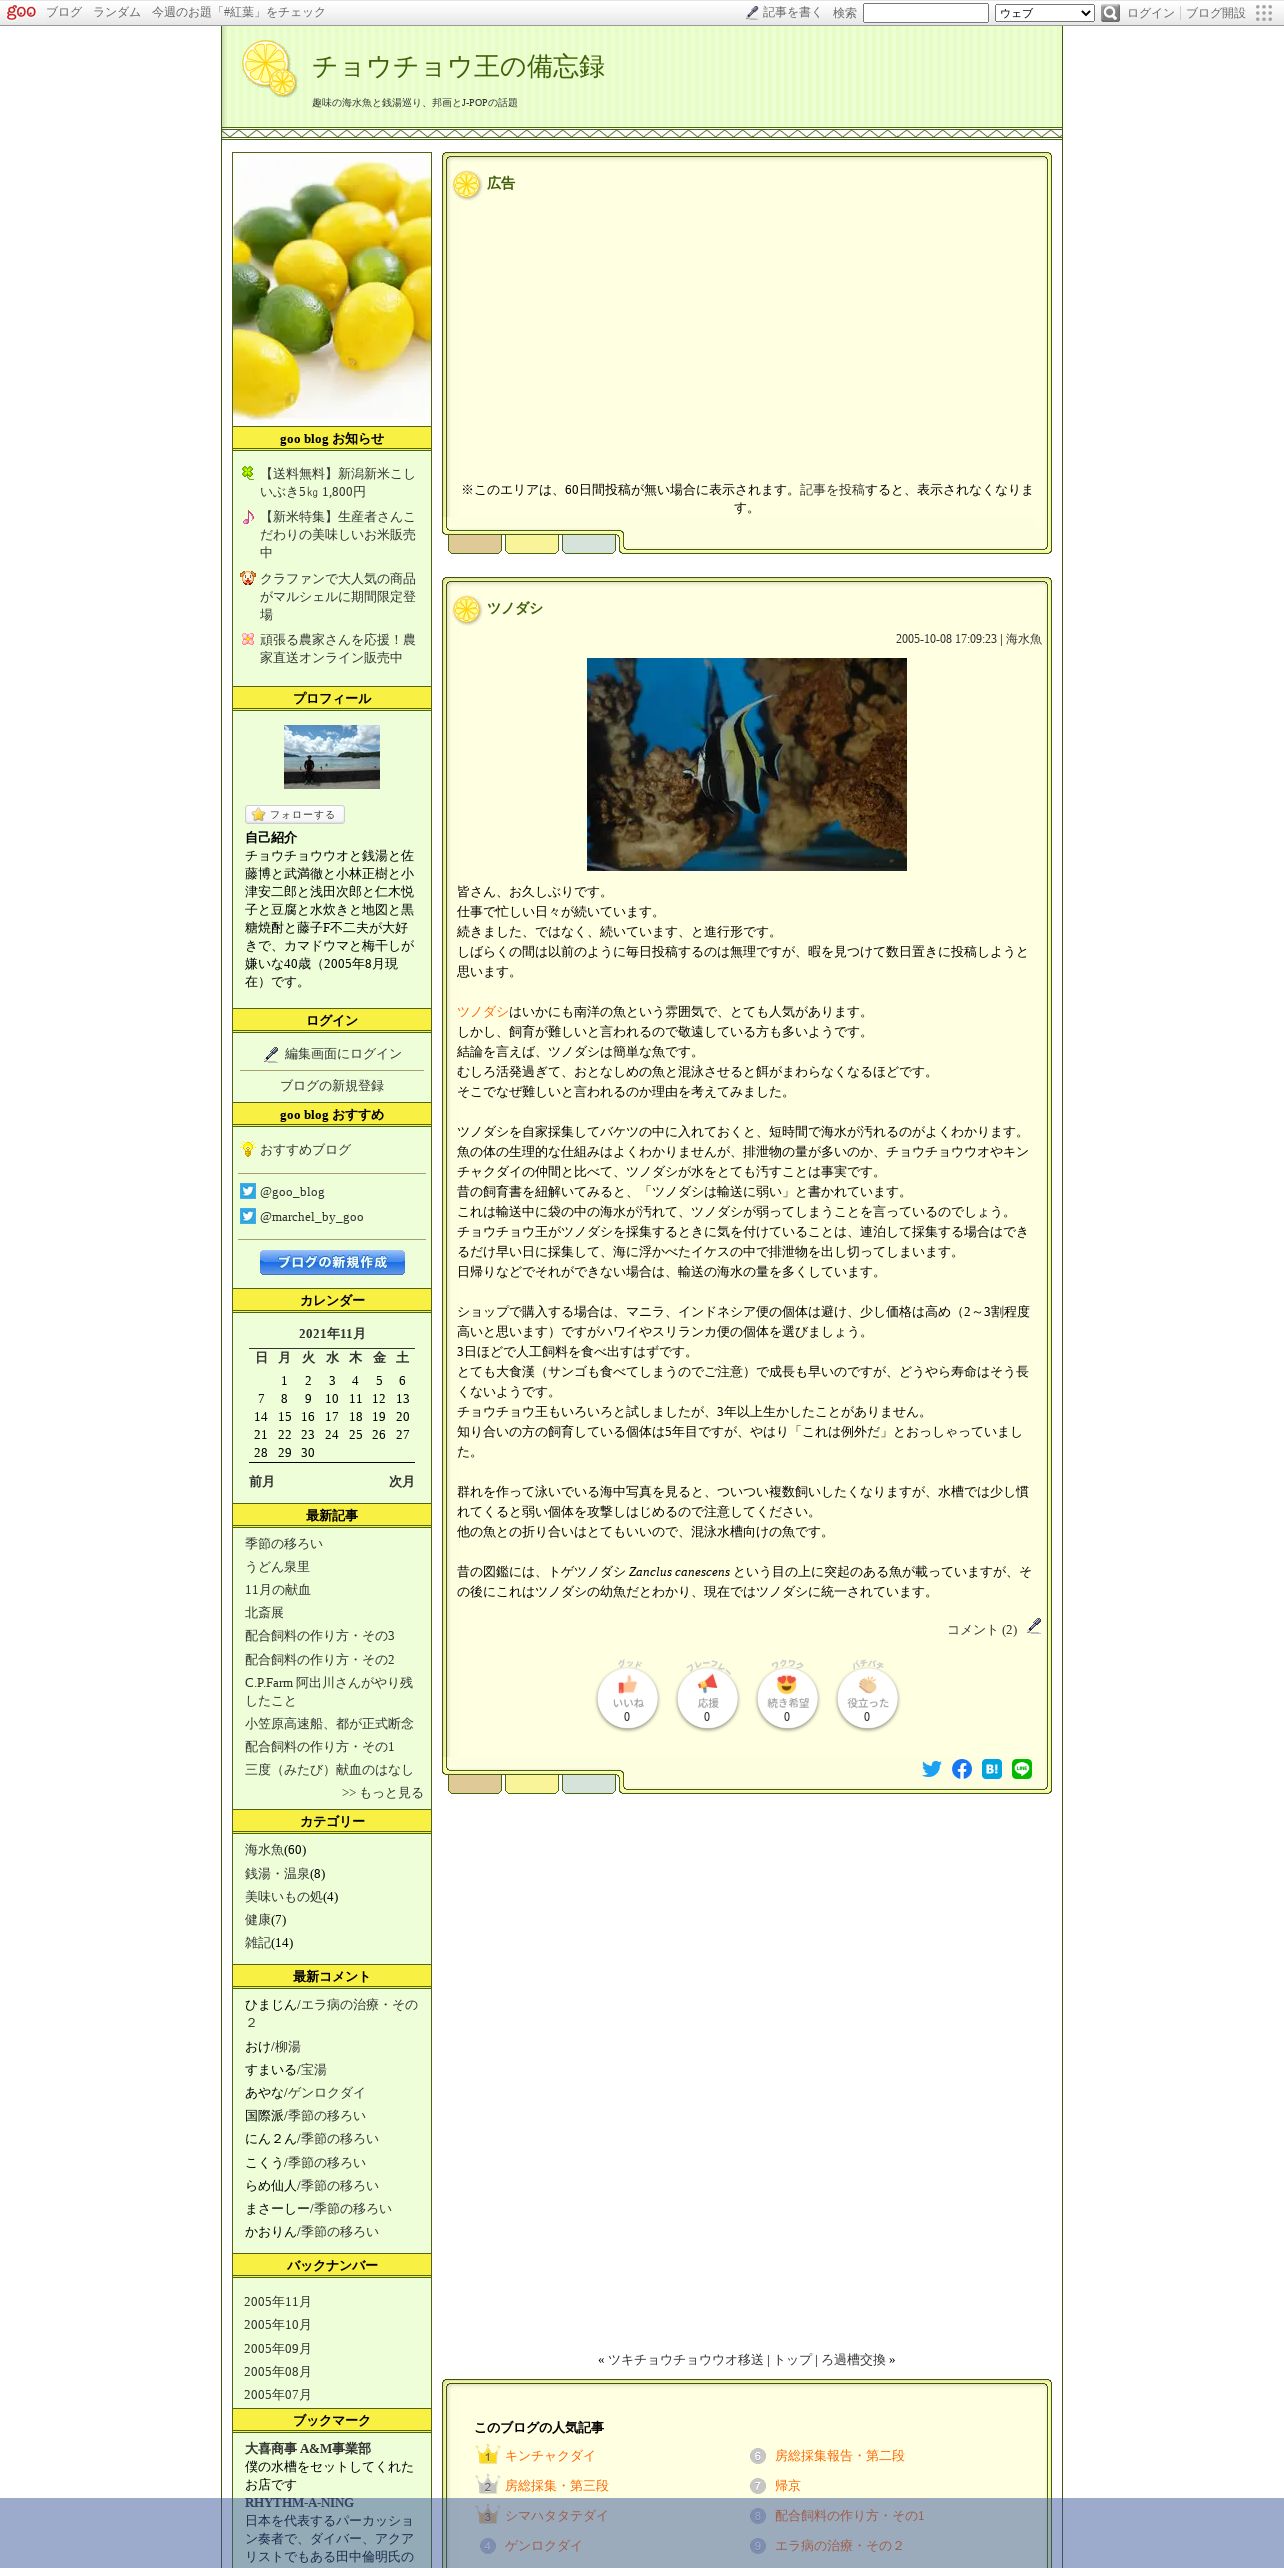Click 次月 in the calendar

401,1481
